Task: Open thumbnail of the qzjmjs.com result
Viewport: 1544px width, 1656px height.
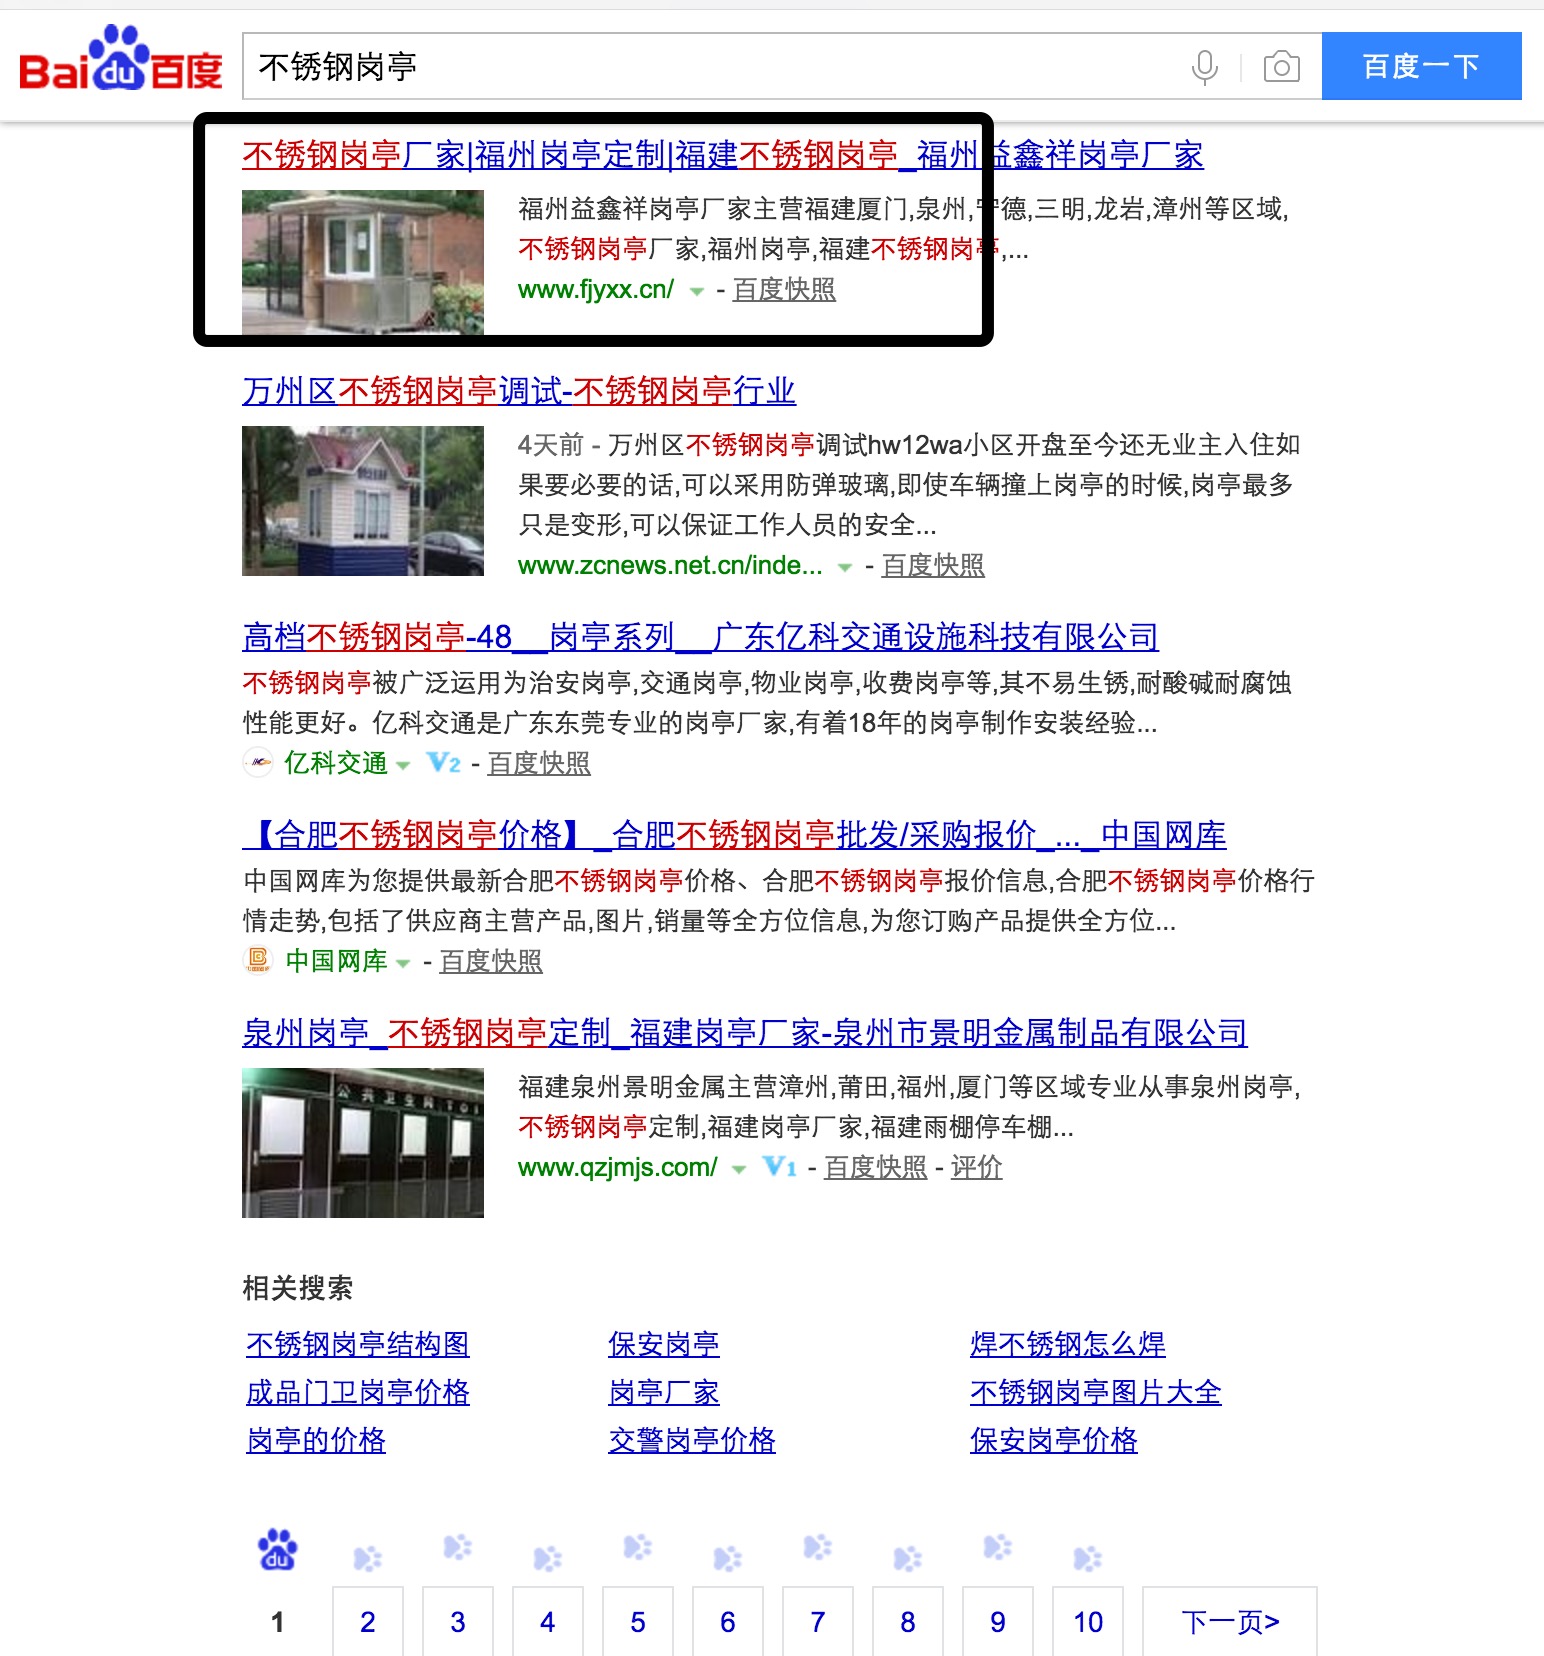Action: coord(363,1143)
